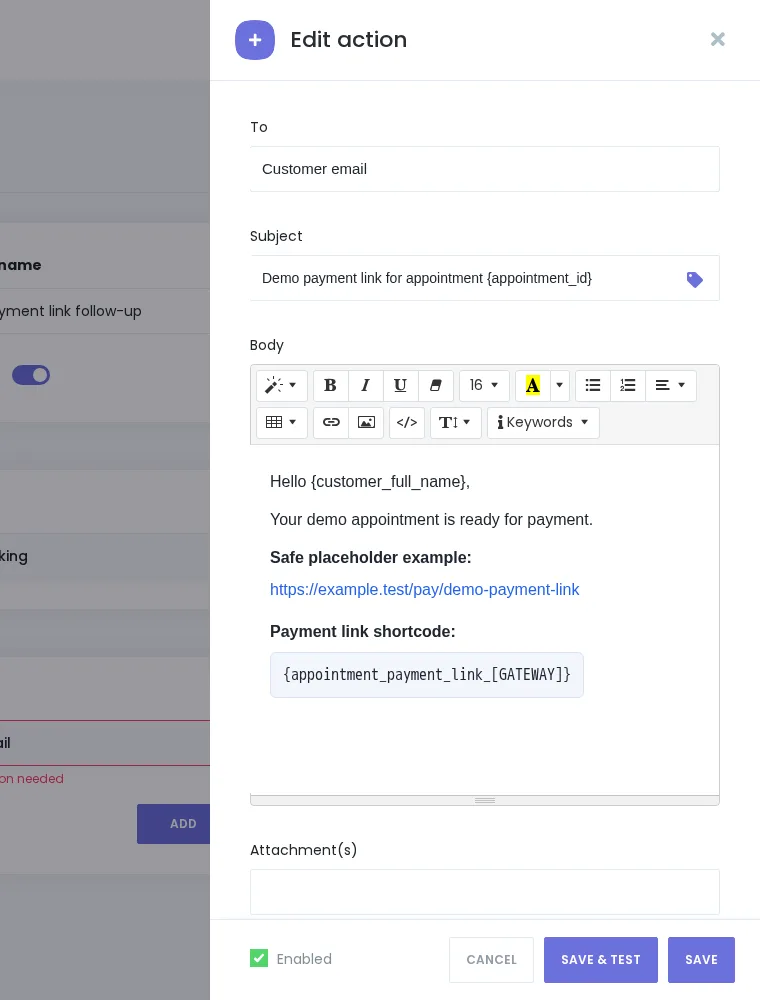Apply the yellow highlight color A button
760x1000 pixels.
pyautogui.click(x=532, y=385)
